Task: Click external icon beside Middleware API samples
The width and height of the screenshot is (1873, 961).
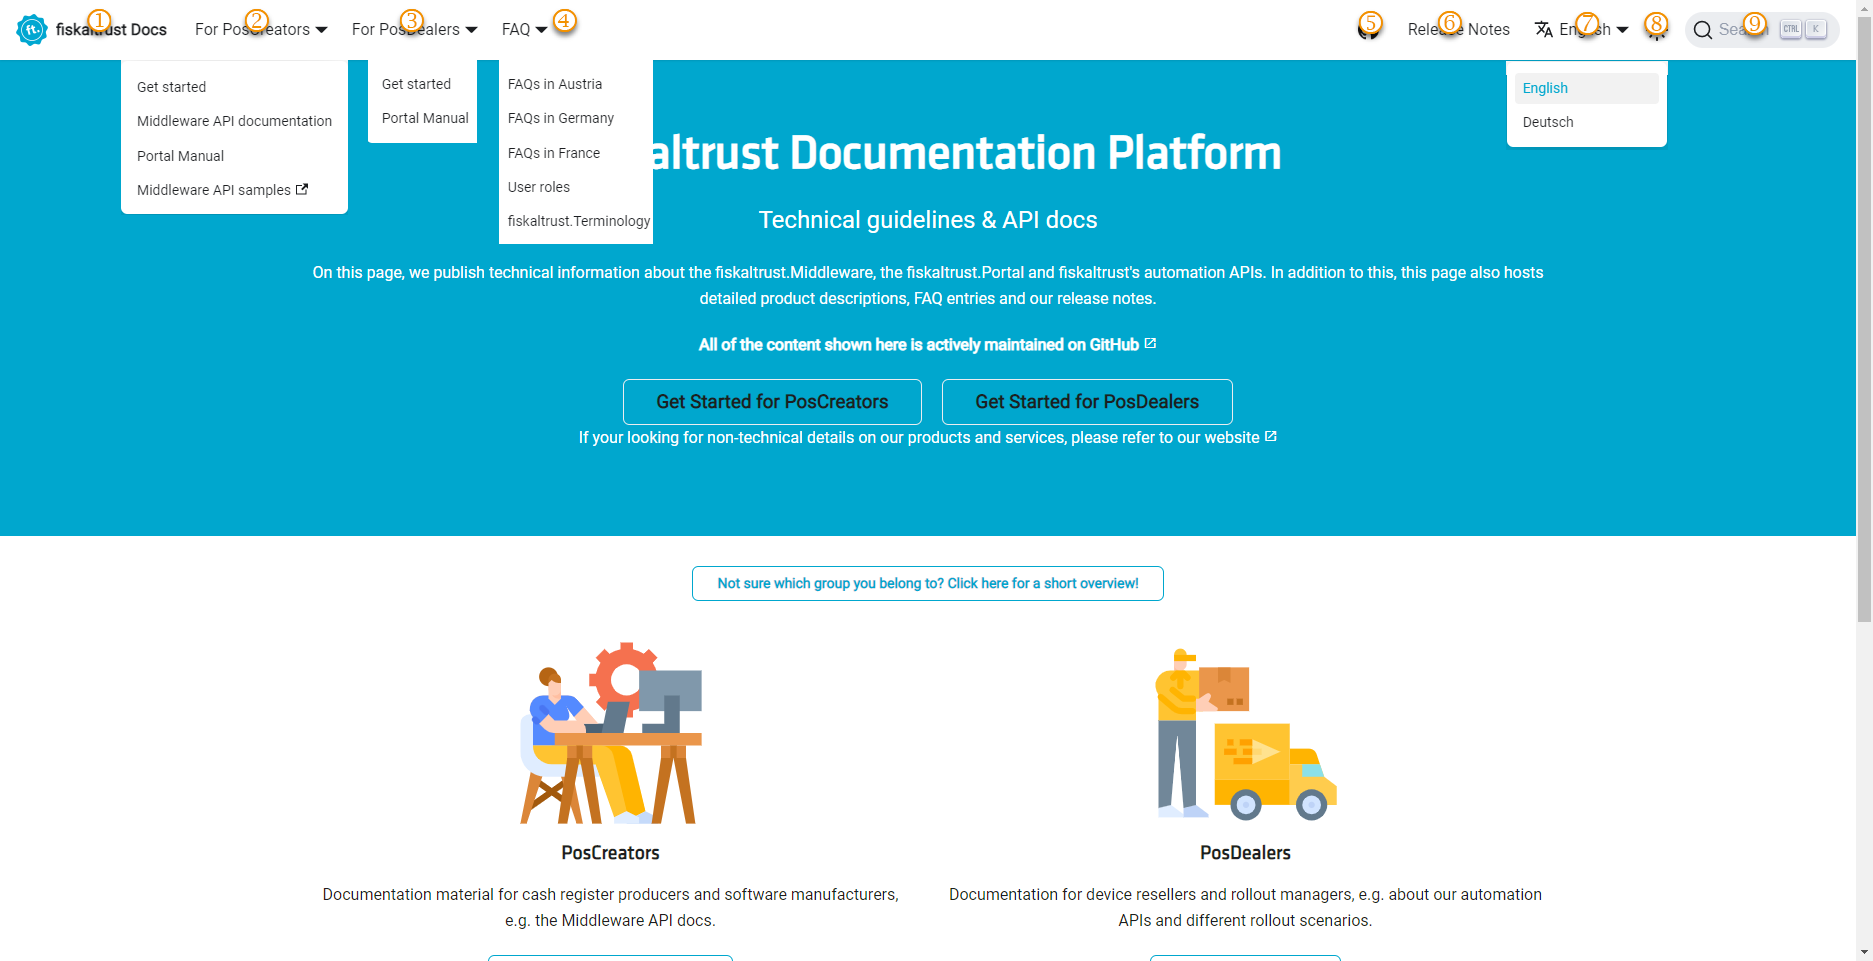Action: click(302, 189)
